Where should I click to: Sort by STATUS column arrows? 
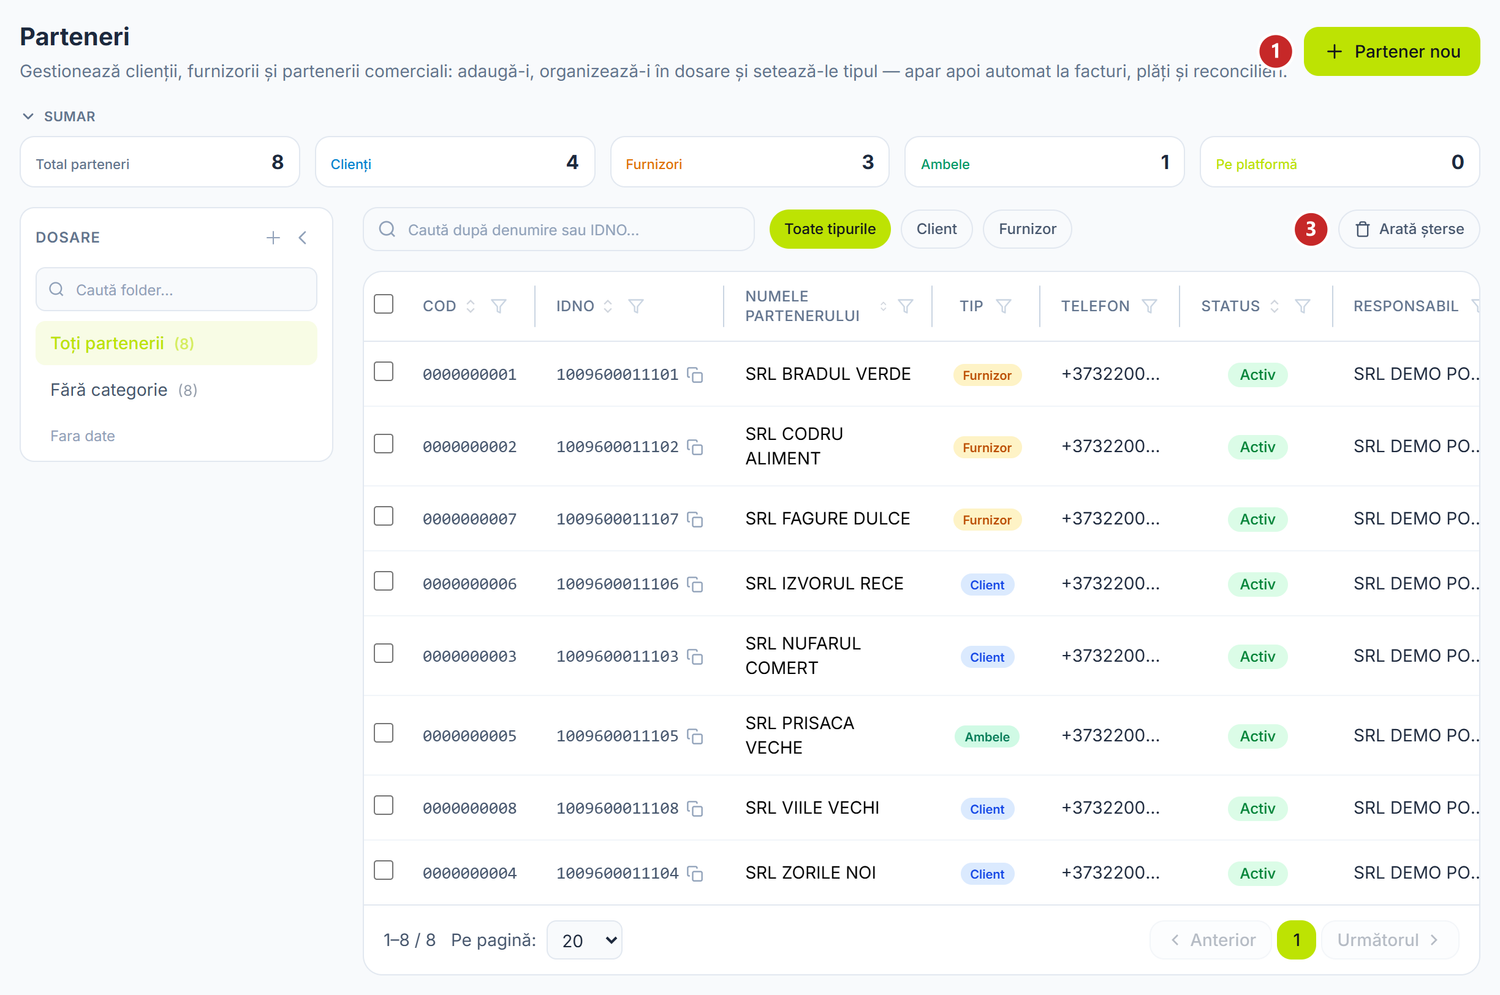coord(1275,306)
